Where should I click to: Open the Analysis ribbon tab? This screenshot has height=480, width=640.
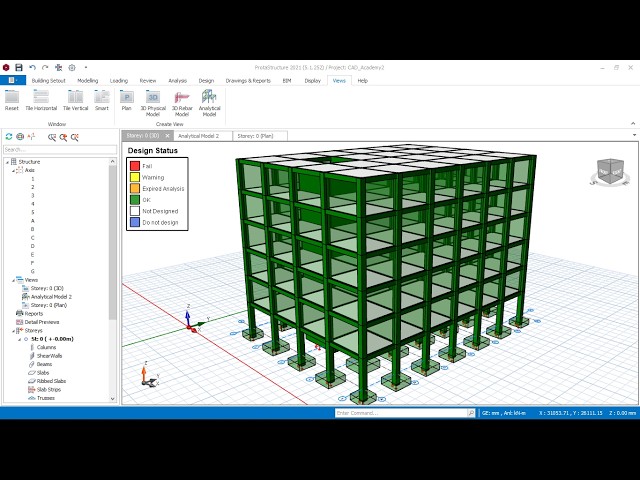pos(178,81)
